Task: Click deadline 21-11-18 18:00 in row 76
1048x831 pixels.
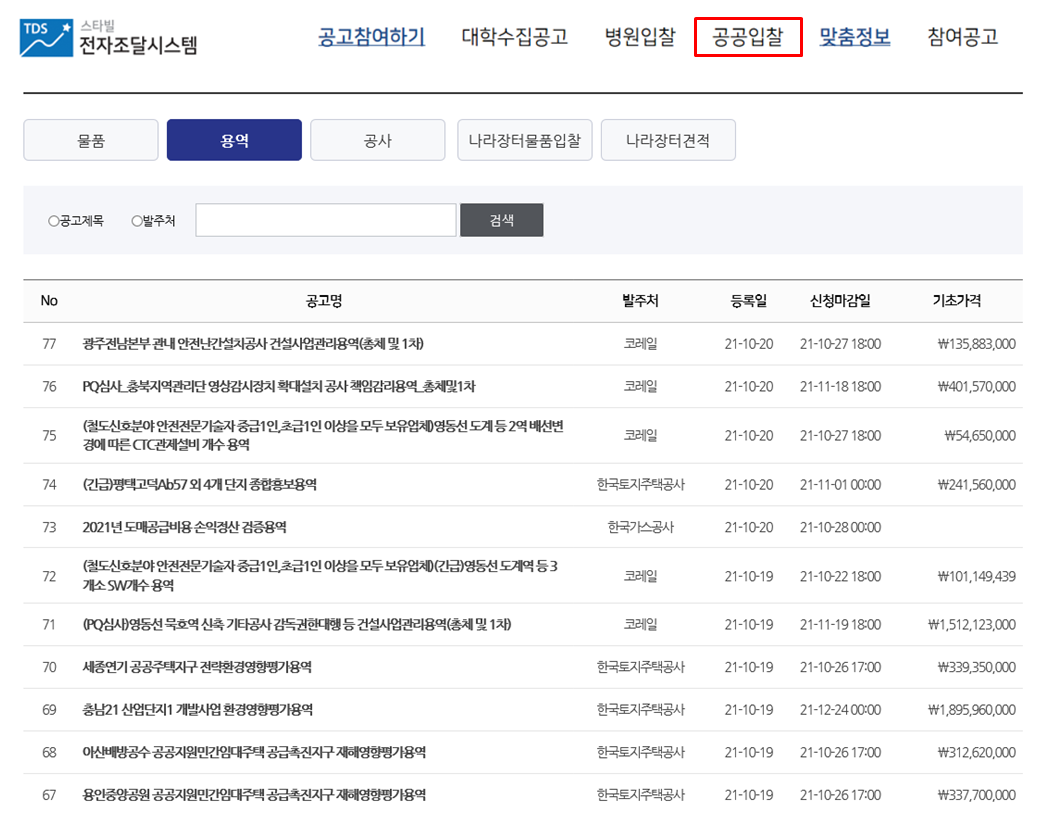Action: 840,386
